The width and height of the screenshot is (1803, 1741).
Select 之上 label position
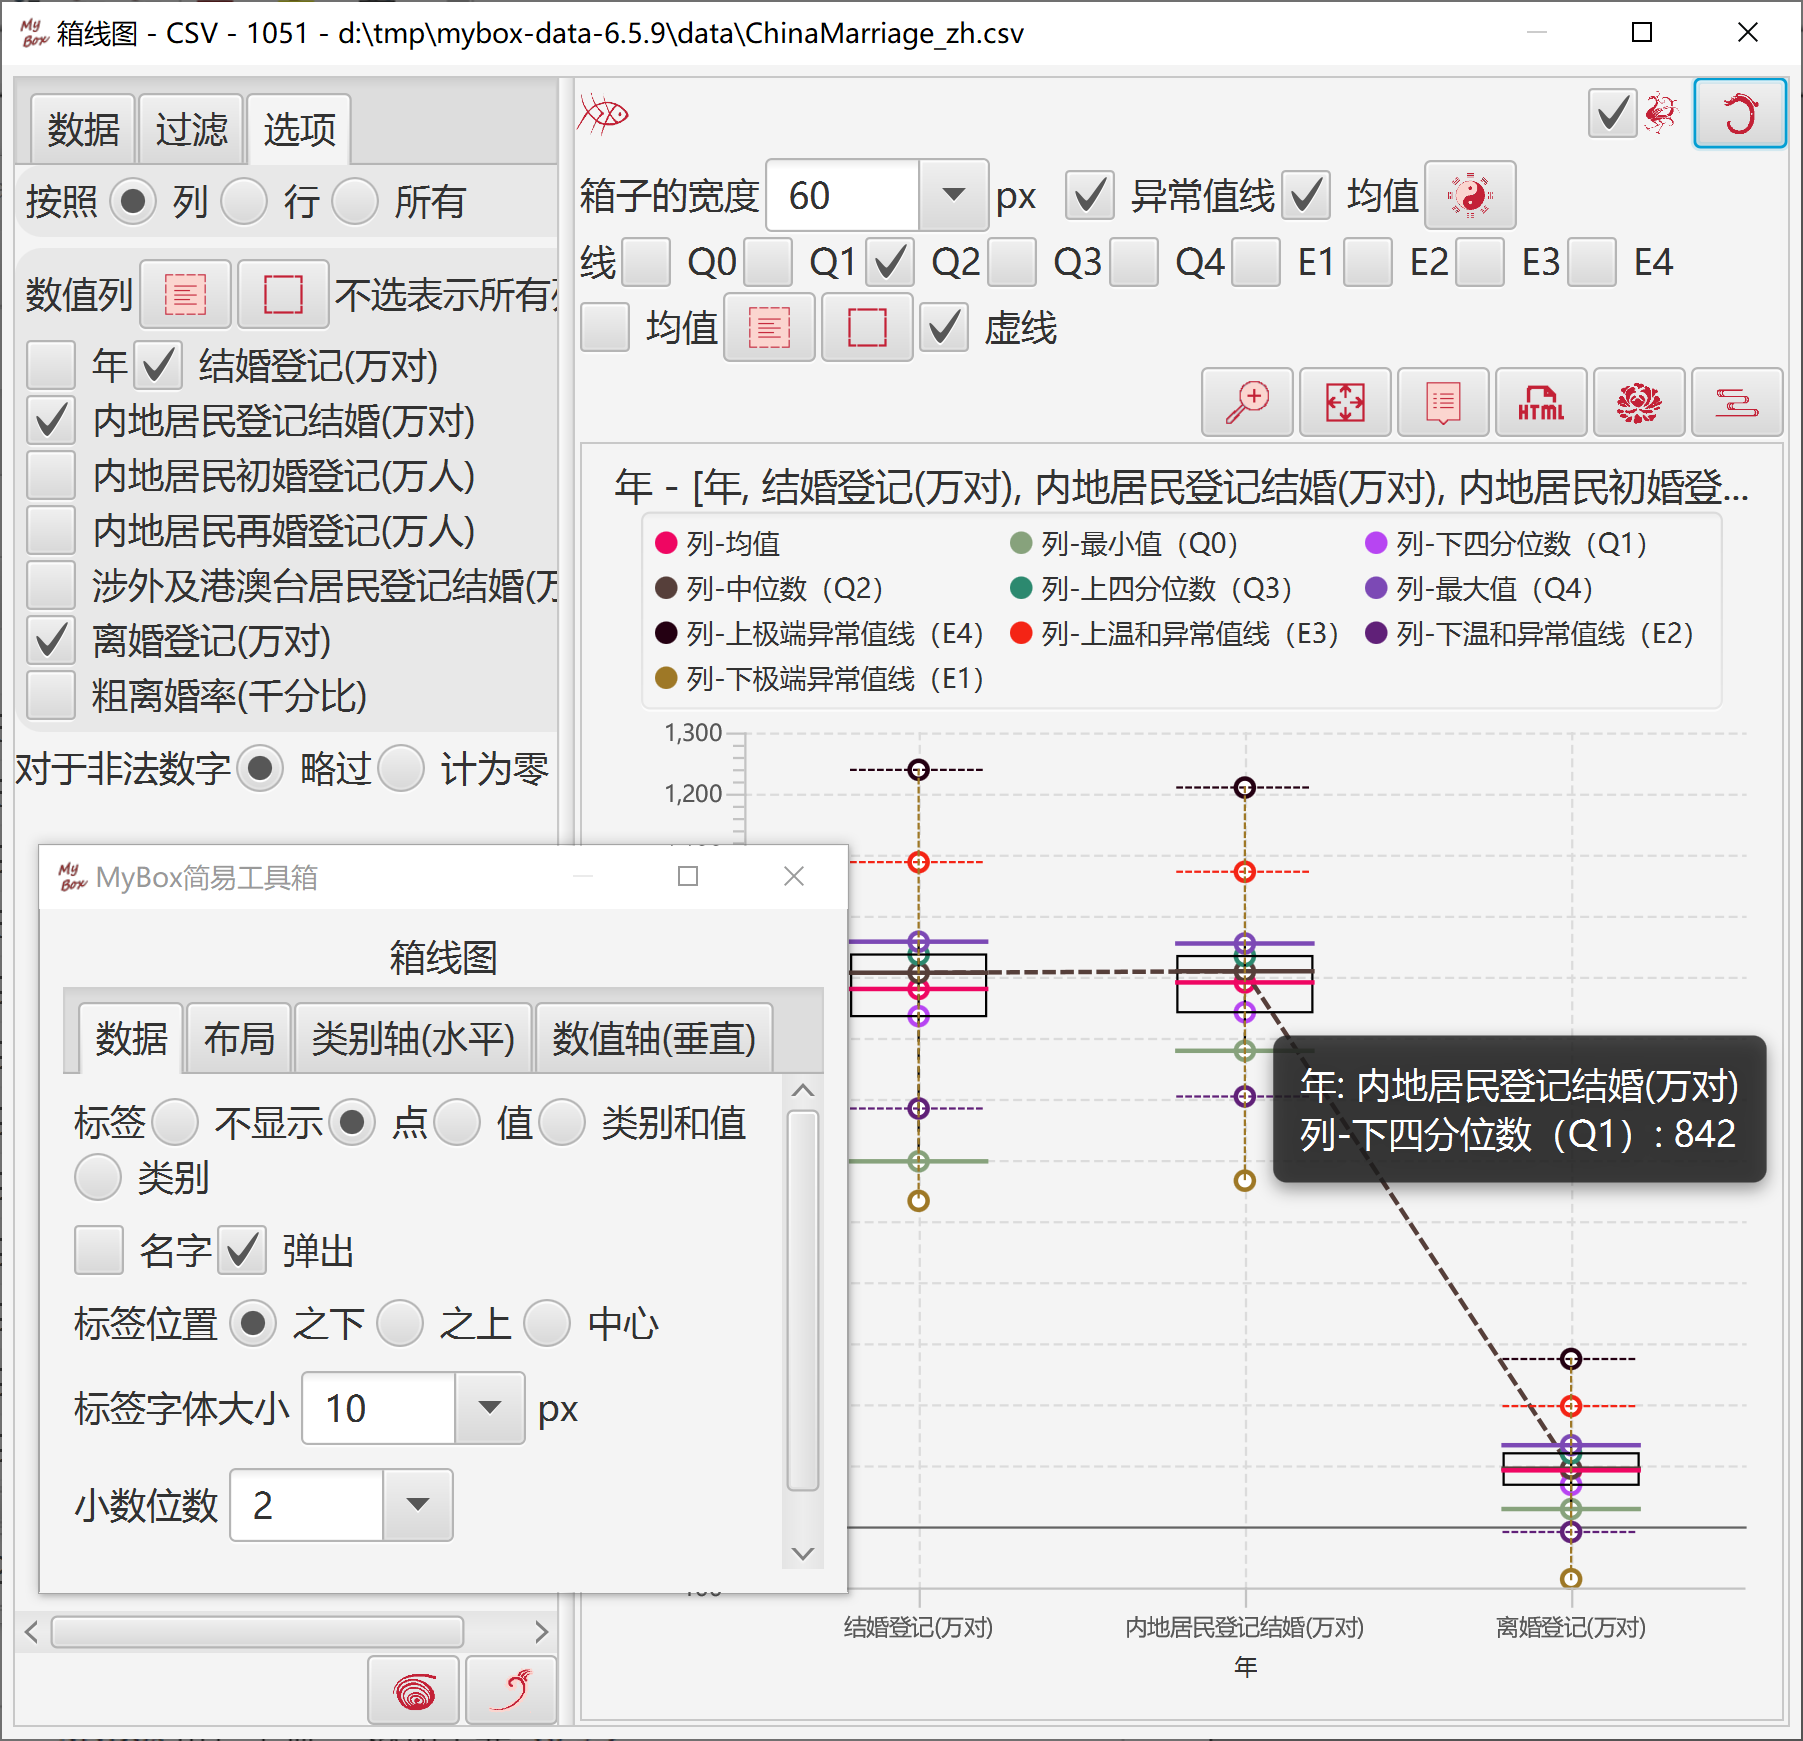(x=401, y=1323)
